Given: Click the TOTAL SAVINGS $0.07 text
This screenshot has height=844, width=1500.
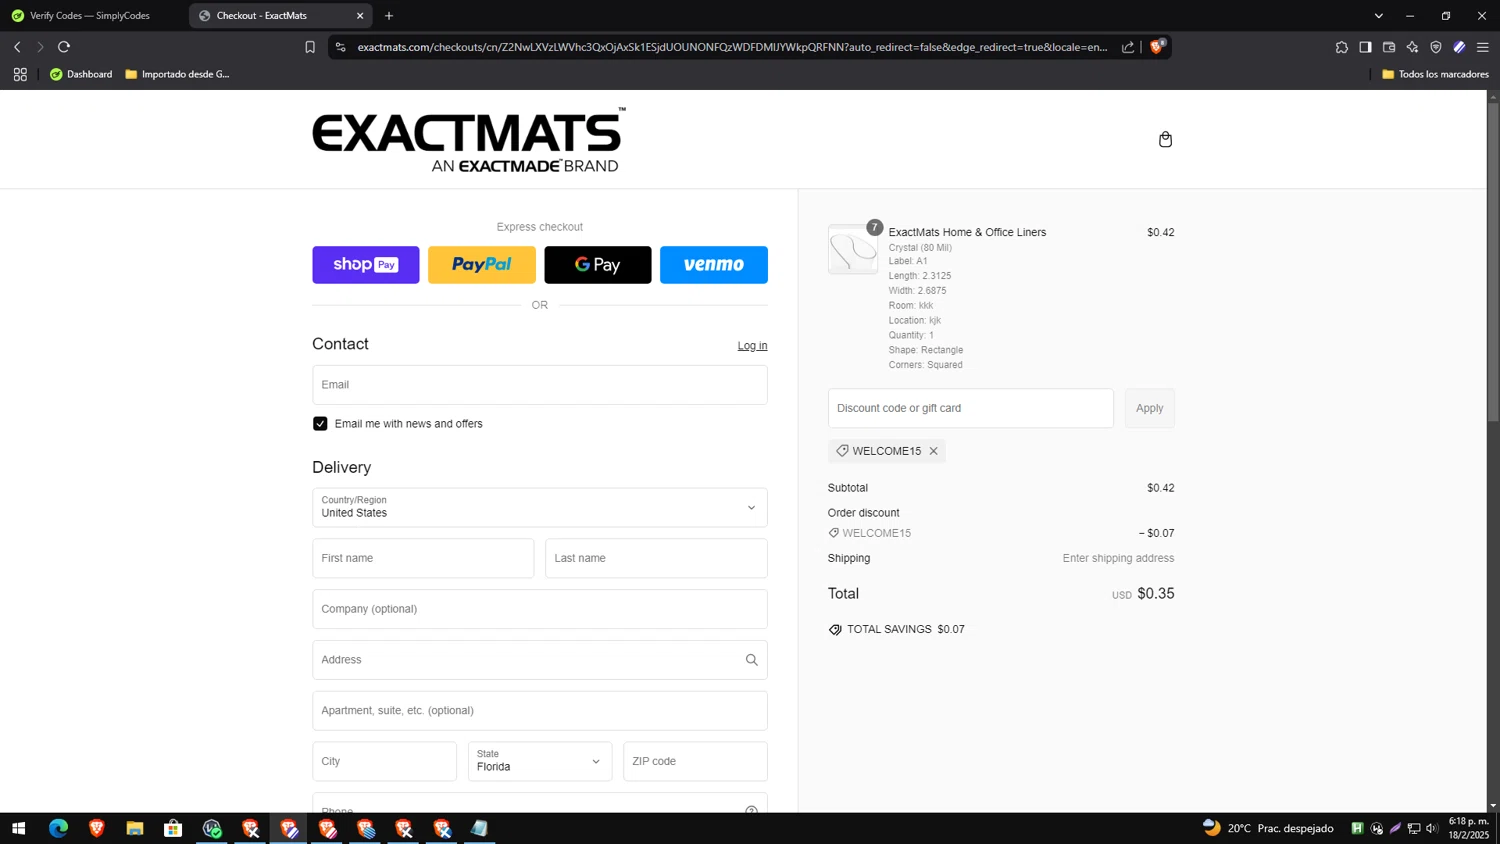Looking at the screenshot, I should point(905,629).
